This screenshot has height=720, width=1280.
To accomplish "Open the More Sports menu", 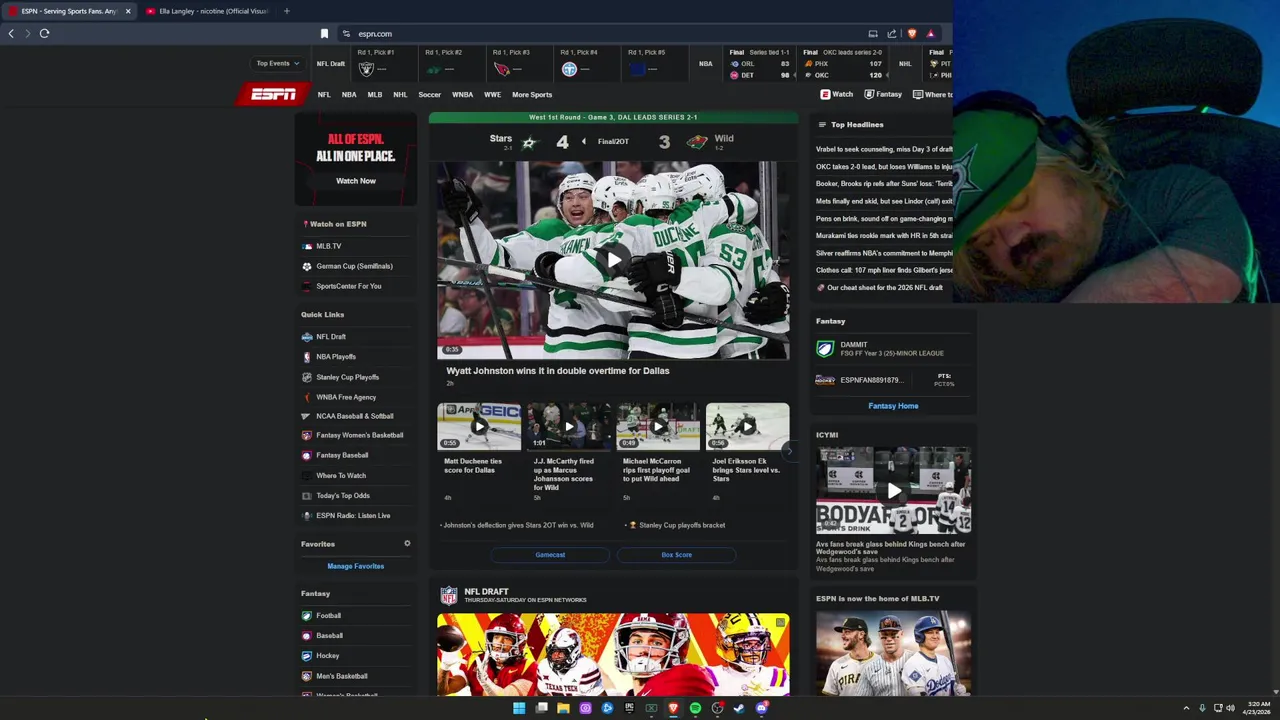I will click(532, 95).
